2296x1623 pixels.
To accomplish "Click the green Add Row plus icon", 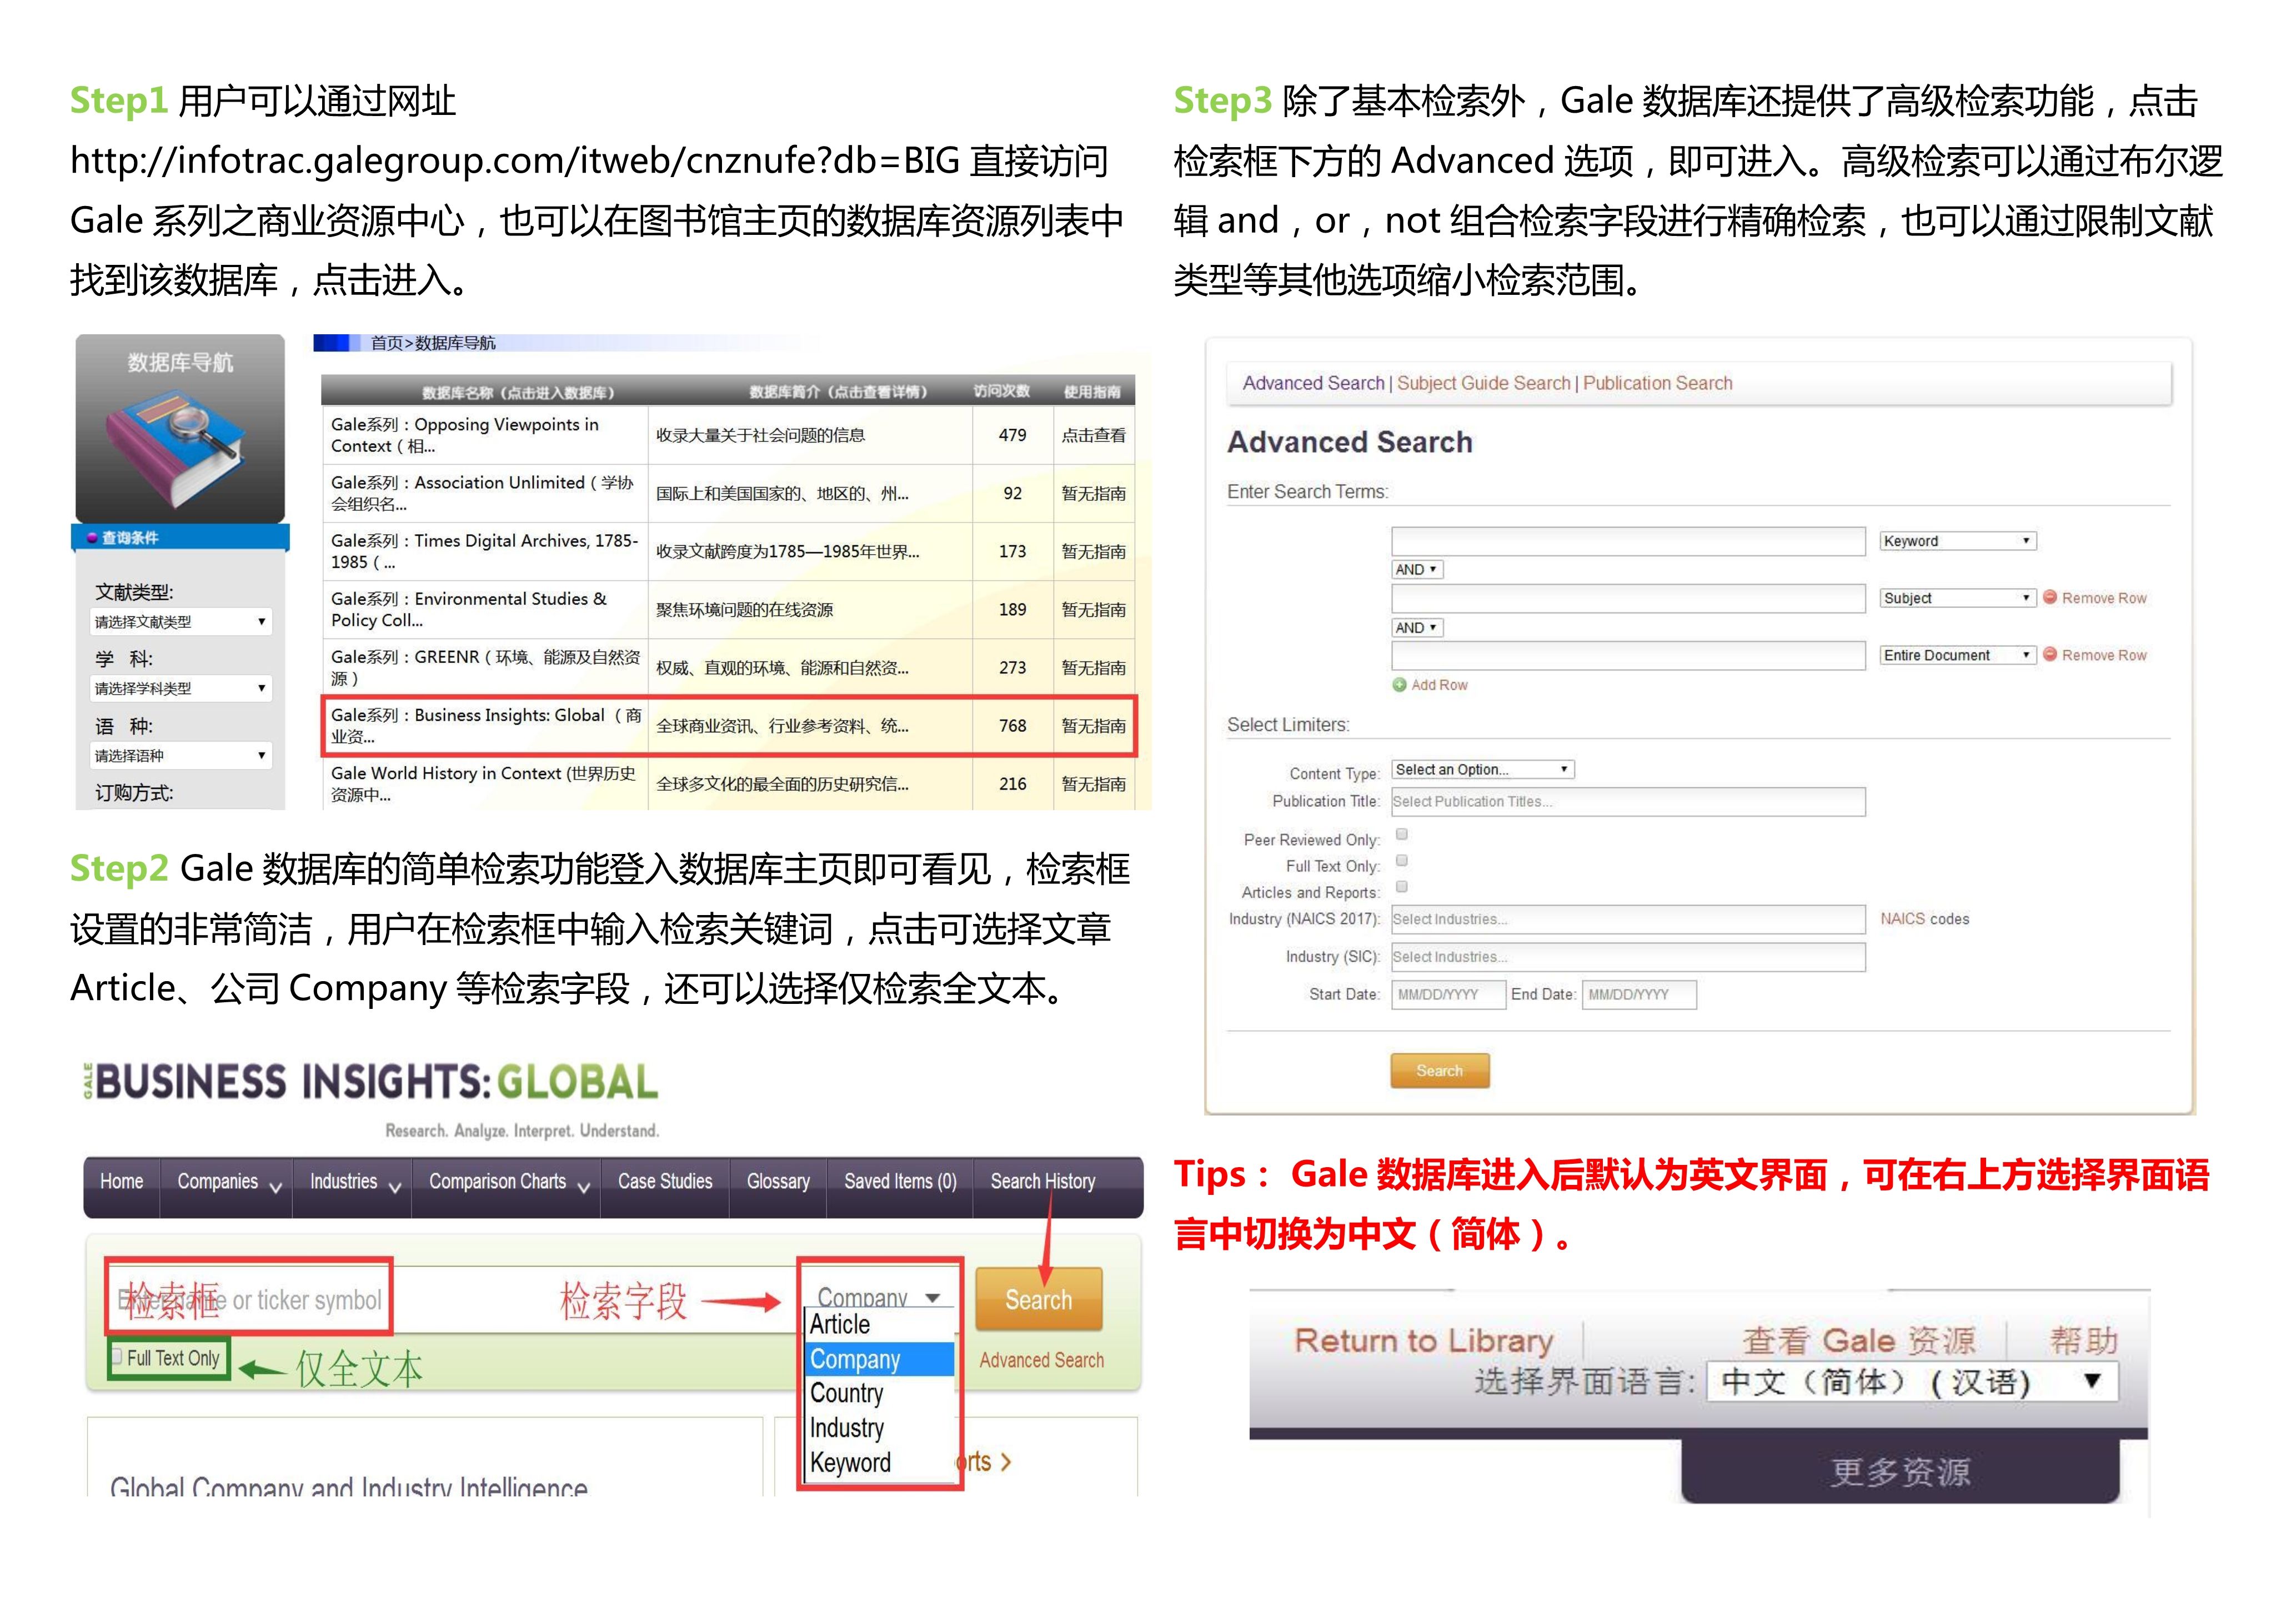I will tap(1399, 685).
